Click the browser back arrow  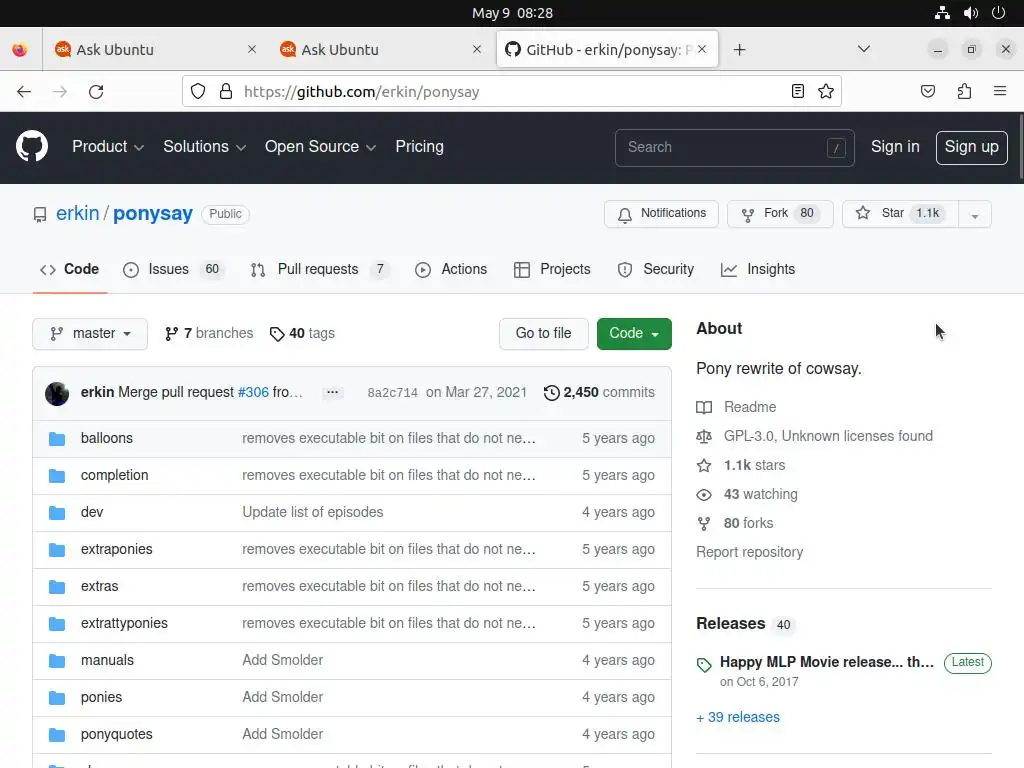(x=24, y=91)
